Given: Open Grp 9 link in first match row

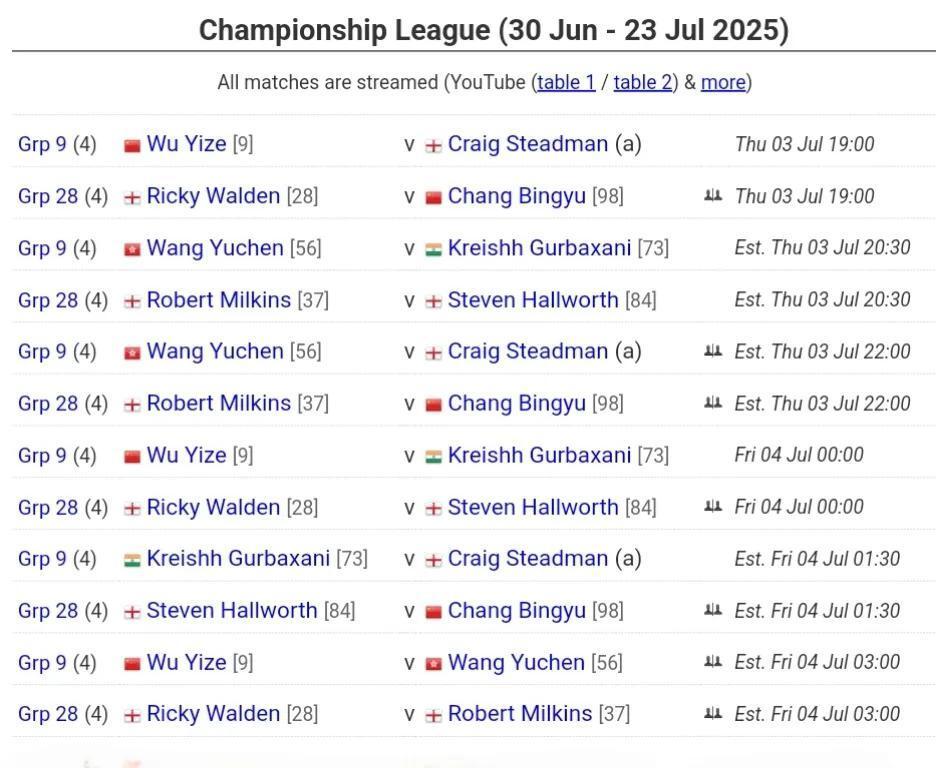Looking at the screenshot, I should pos(42,144).
